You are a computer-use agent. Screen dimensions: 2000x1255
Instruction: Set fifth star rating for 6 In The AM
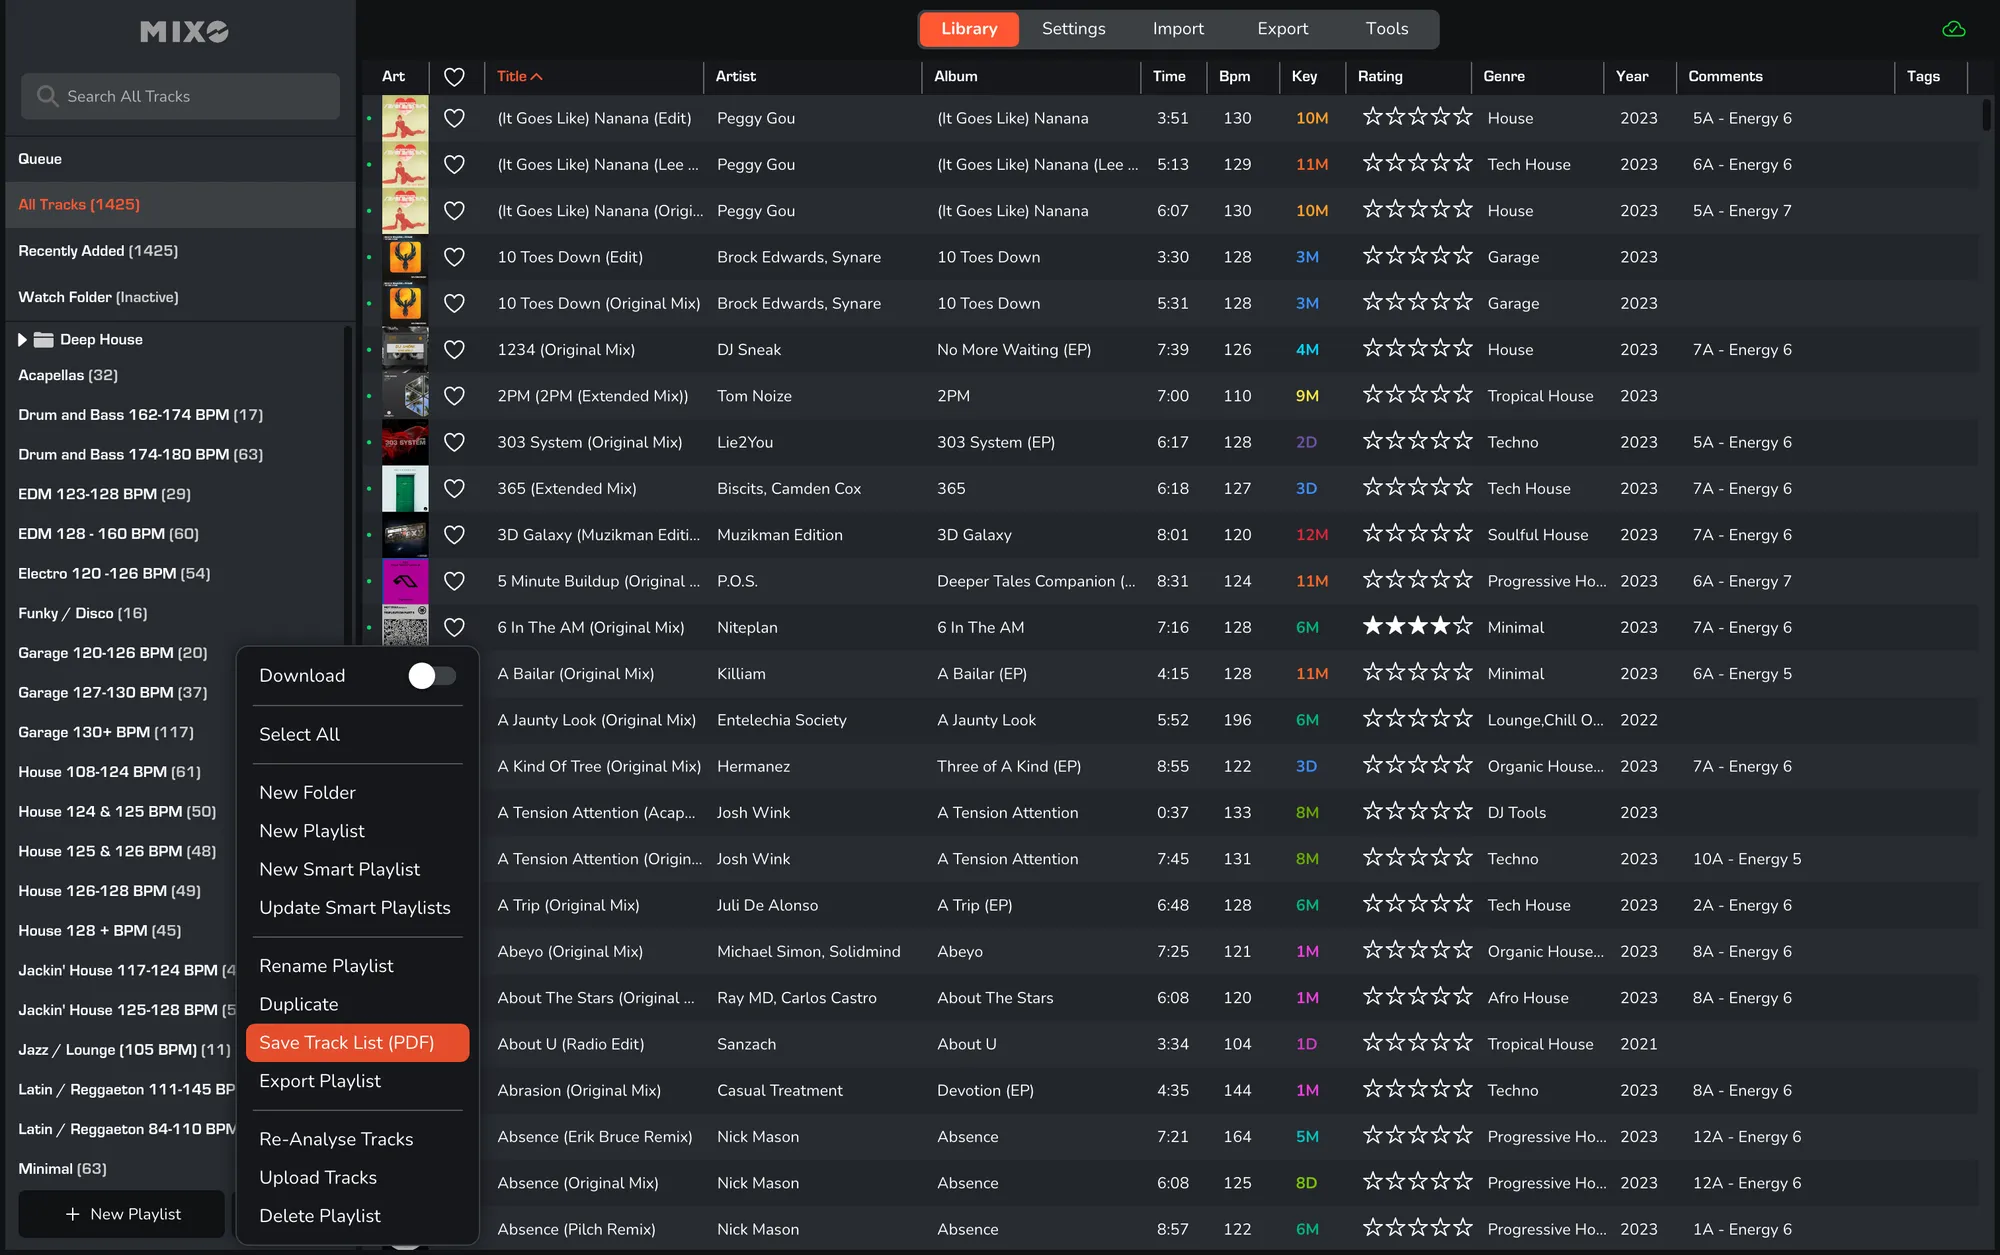pyautogui.click(x=1463, y=627)
